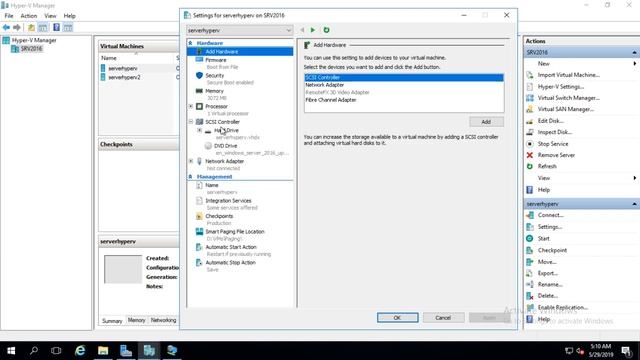640x360 pixels.
Task: Click the Windows Start button
Action: coord(11,351)
